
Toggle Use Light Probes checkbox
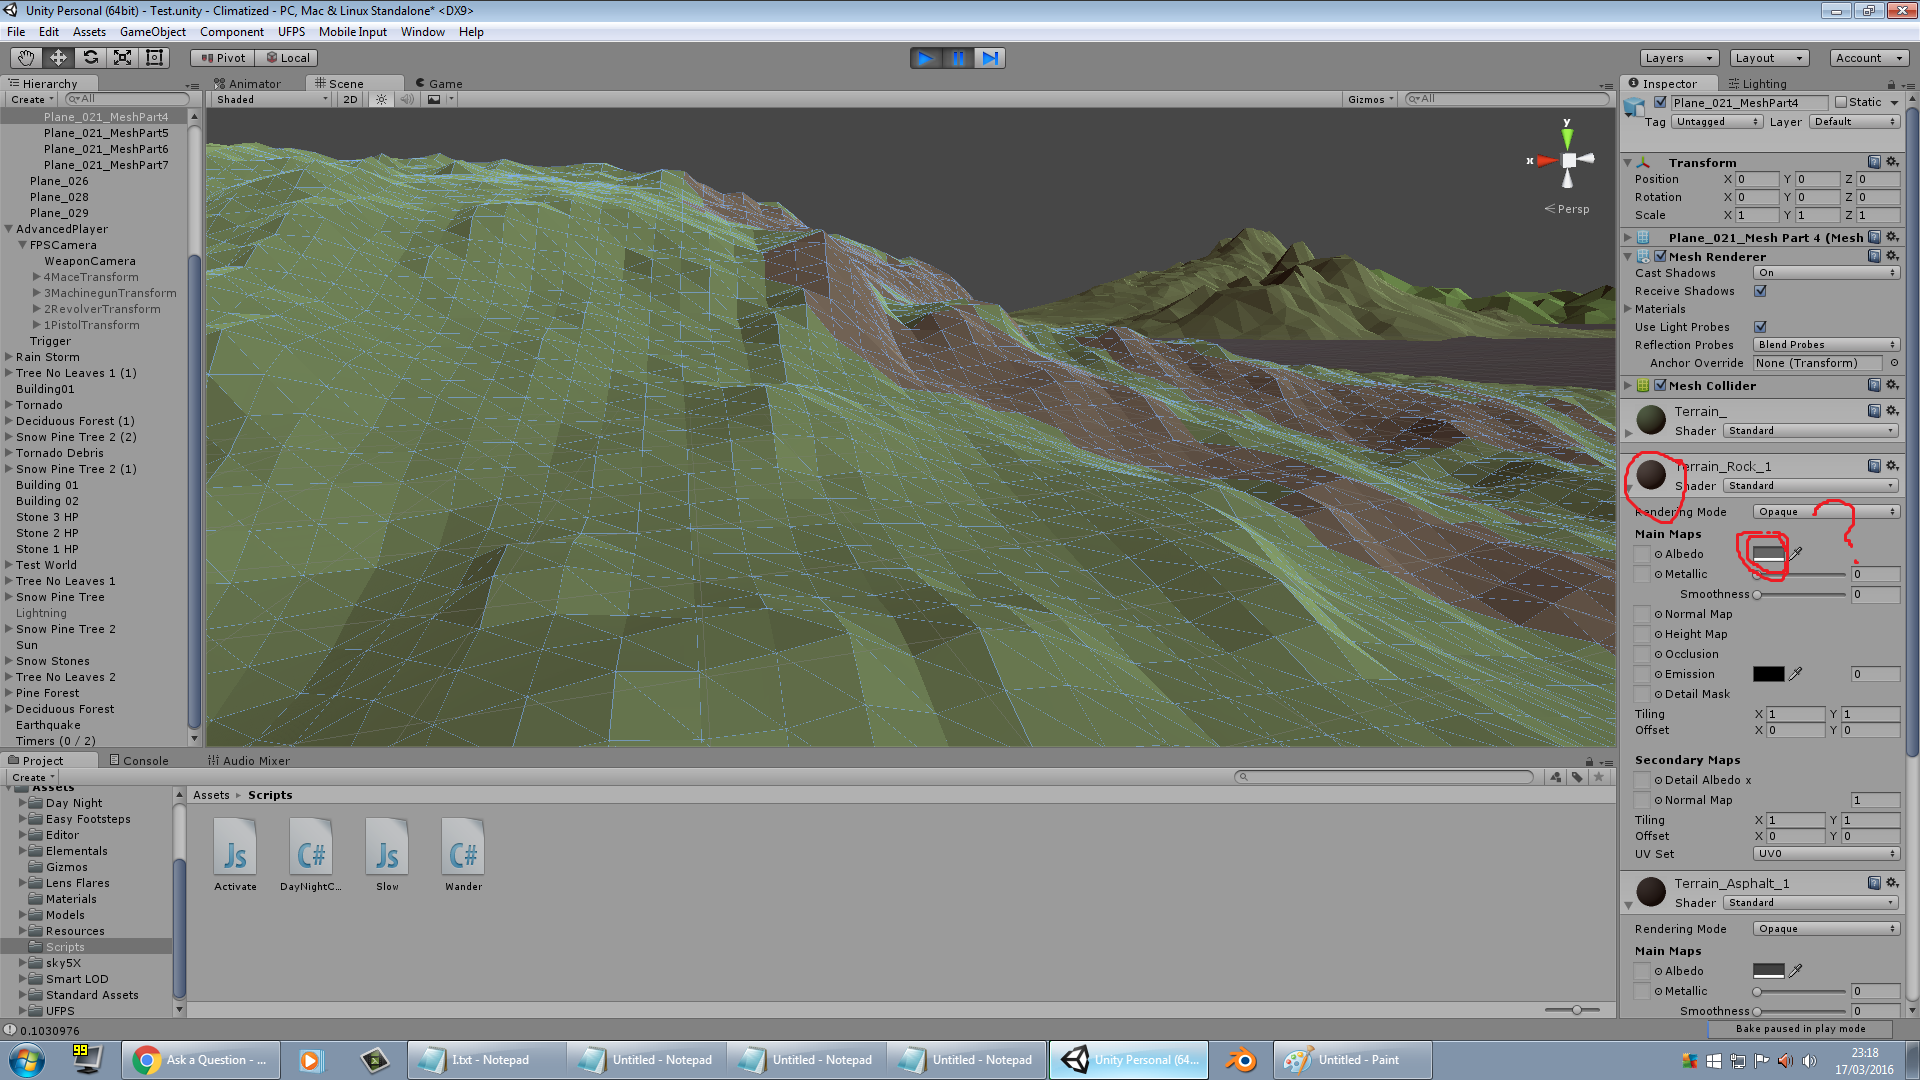pyautogui.click(x=1760, y=327)
